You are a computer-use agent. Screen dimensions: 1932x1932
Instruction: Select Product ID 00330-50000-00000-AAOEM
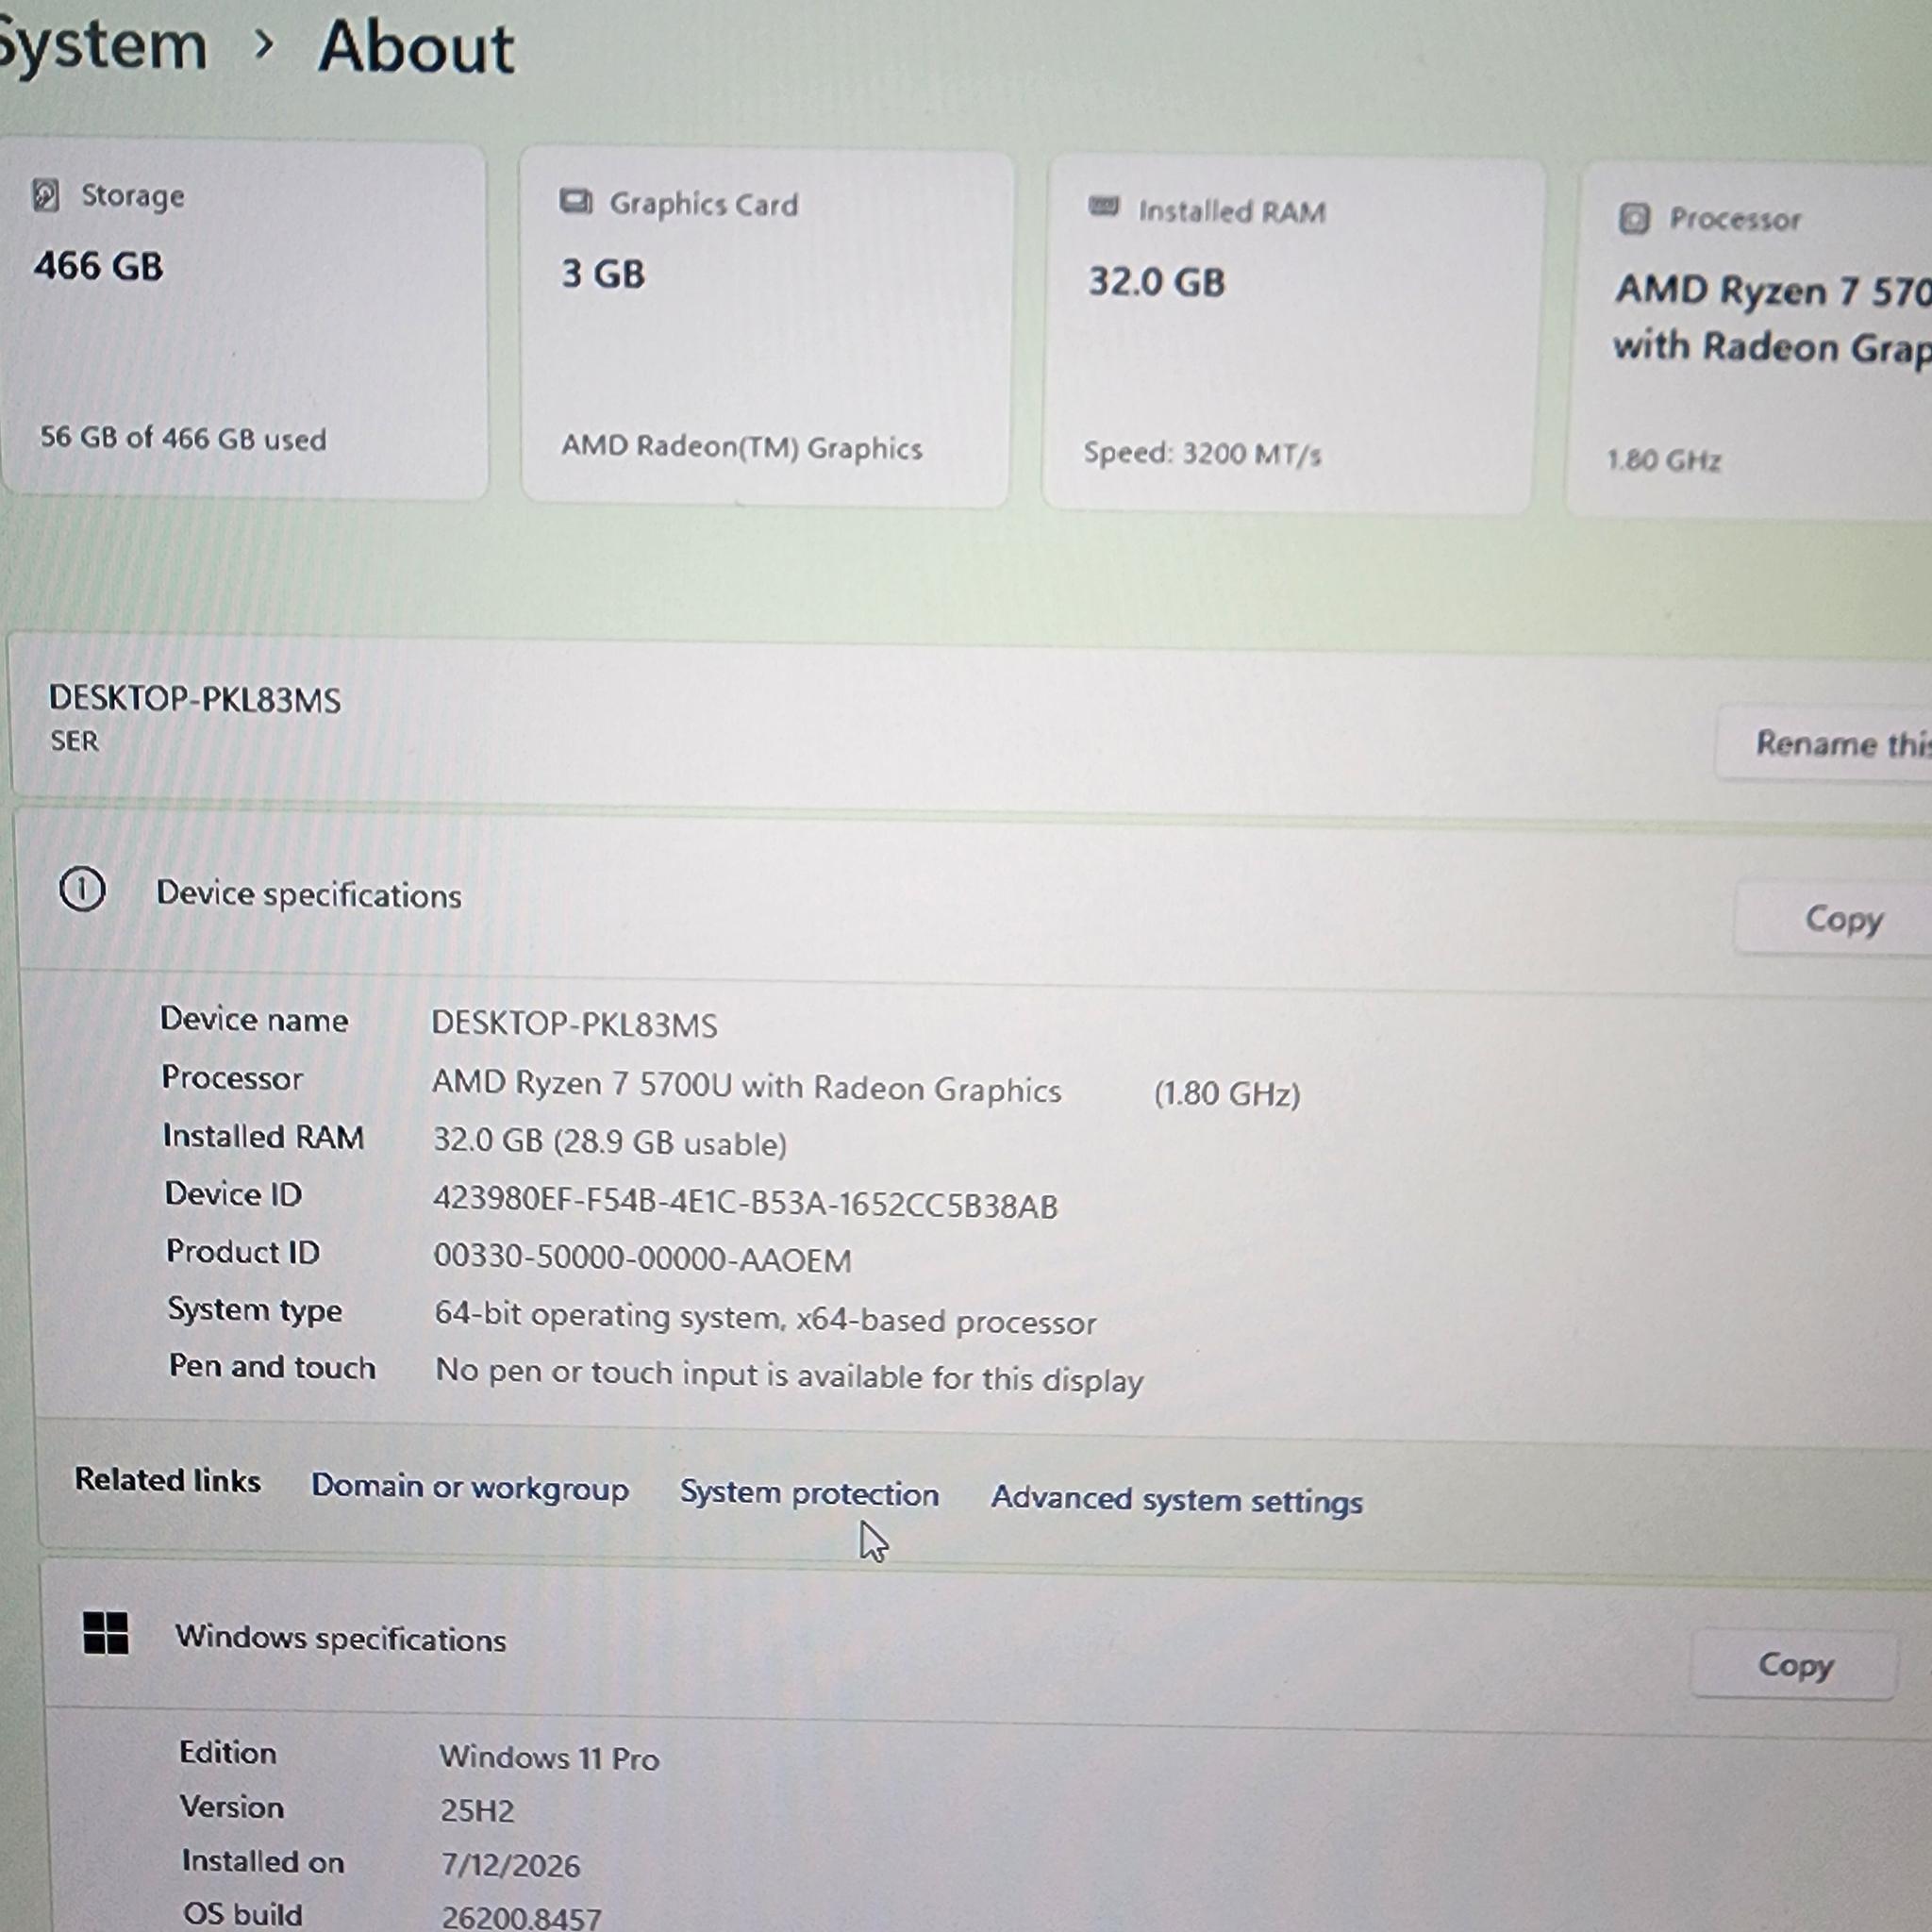coord(642,1258)
